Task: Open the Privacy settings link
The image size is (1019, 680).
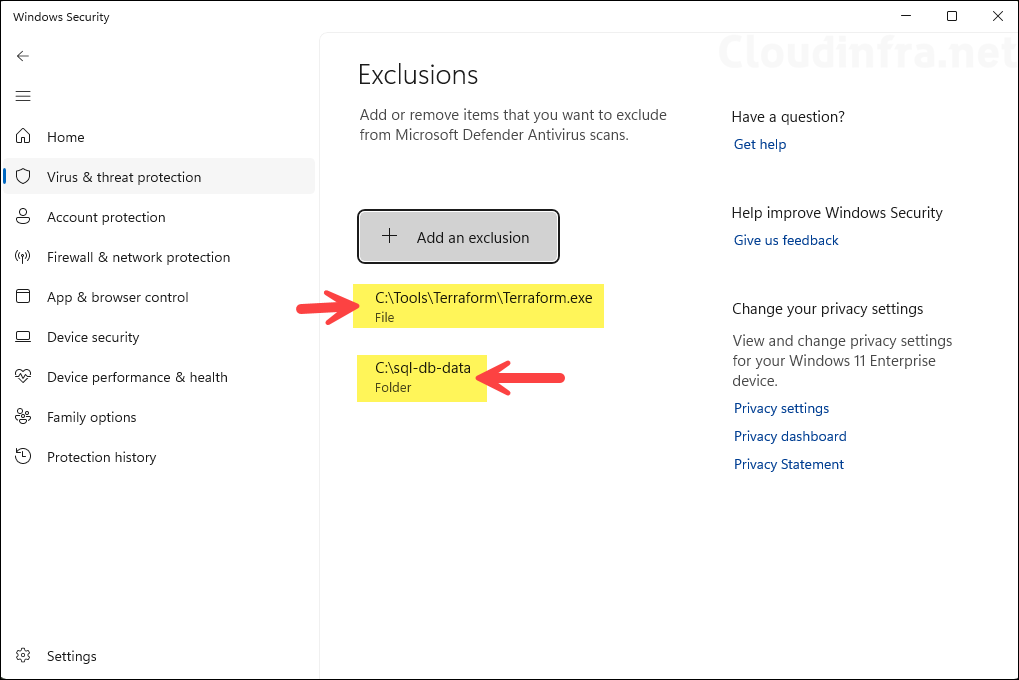Action: pos(781,408)
